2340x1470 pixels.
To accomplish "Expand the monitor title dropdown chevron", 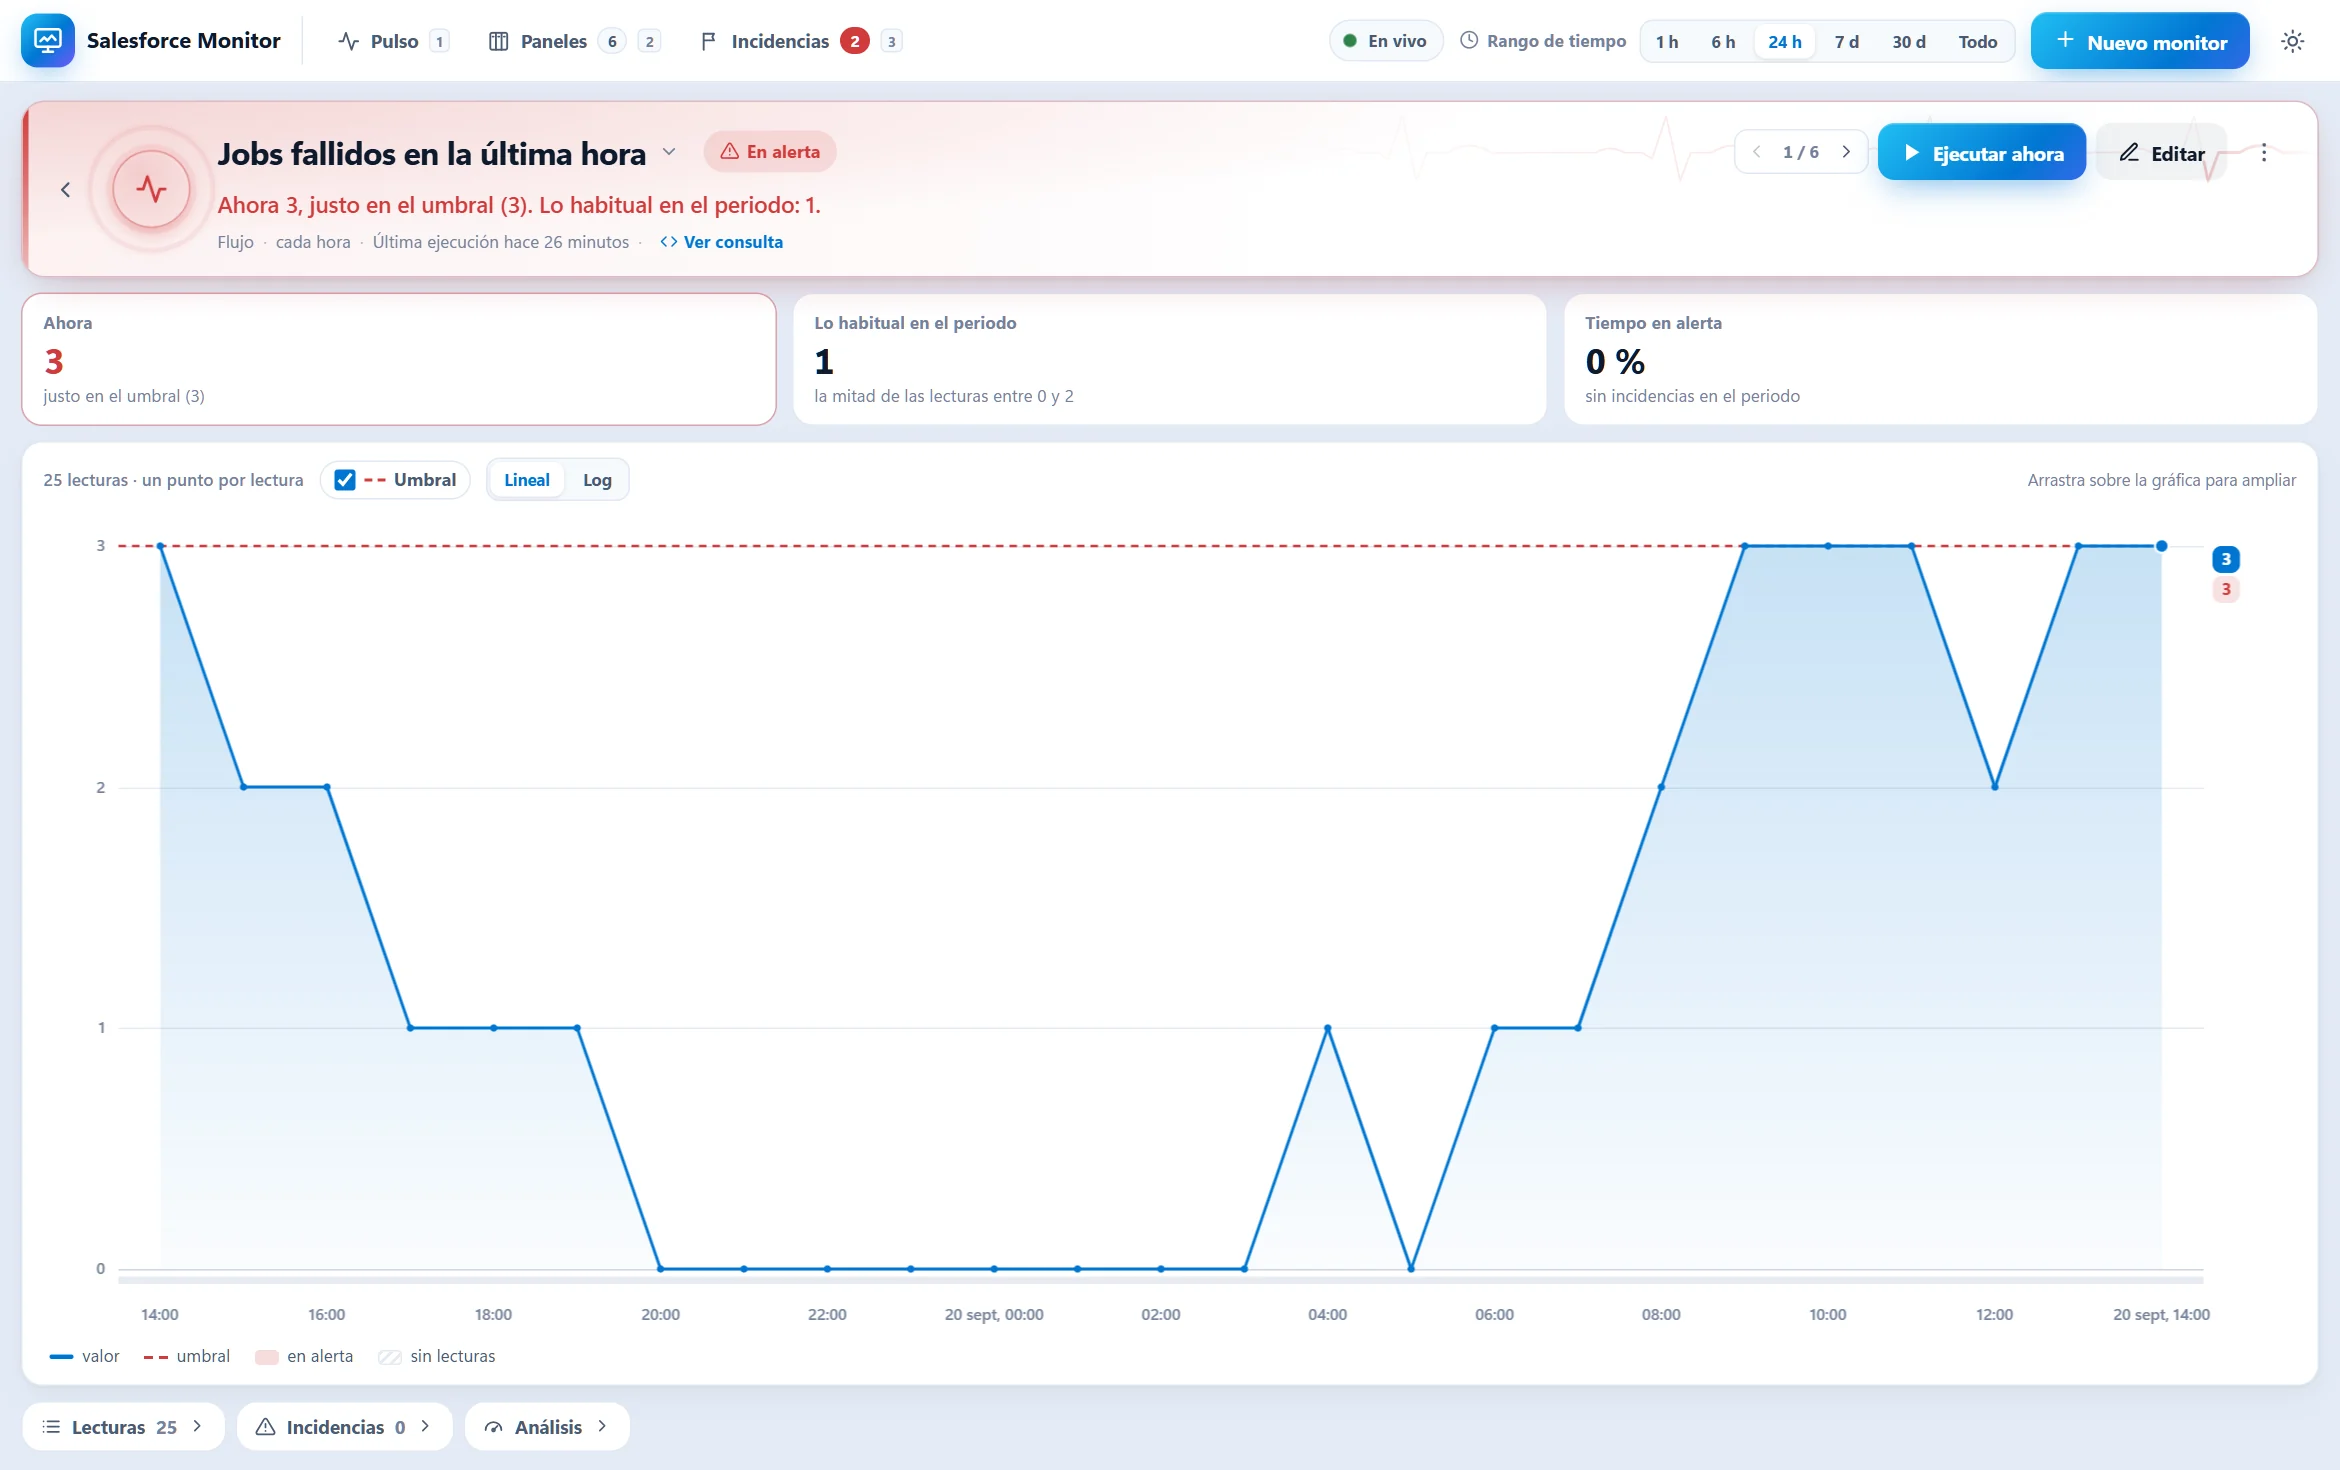I will click(669, 152).
